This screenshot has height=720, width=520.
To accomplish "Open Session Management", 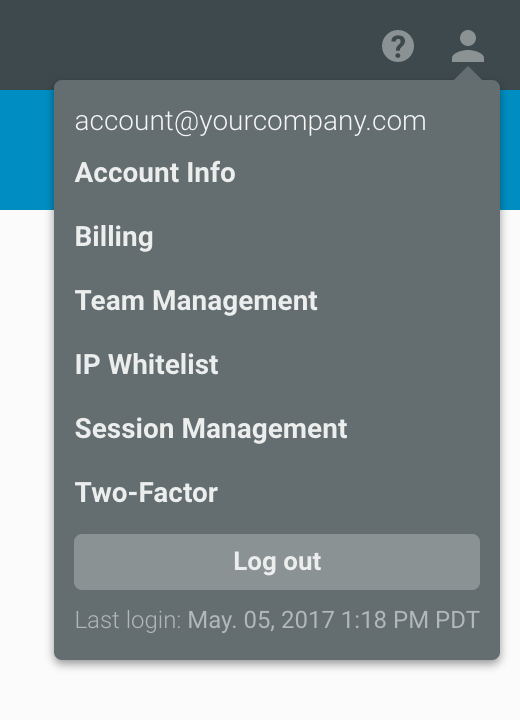I will point(211,429).
